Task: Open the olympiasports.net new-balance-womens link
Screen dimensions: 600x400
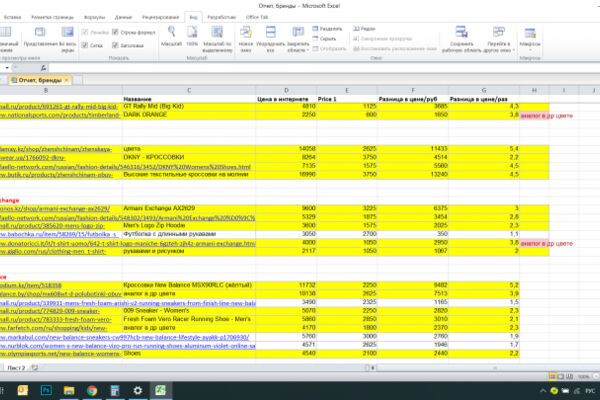Action: coord(60,354)
